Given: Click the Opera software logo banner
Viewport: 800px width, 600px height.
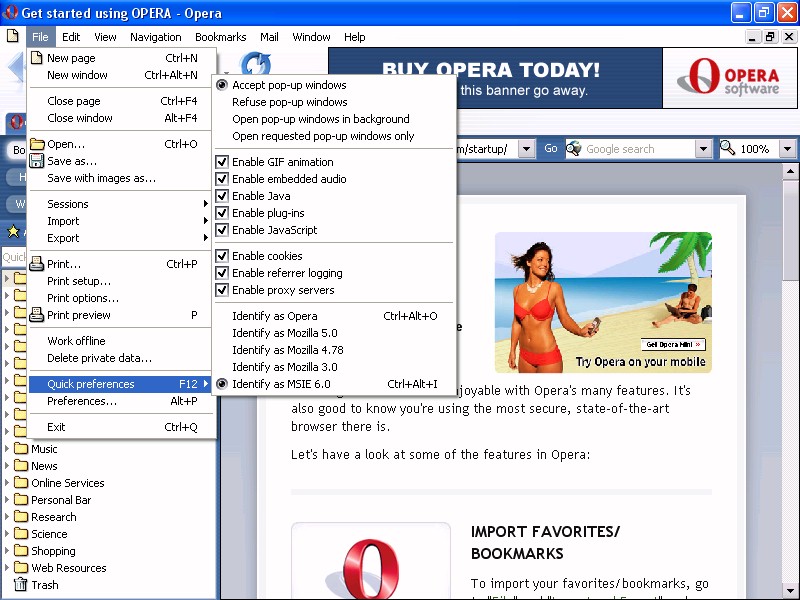Looking at the screenshot, I should coord(730,78).
